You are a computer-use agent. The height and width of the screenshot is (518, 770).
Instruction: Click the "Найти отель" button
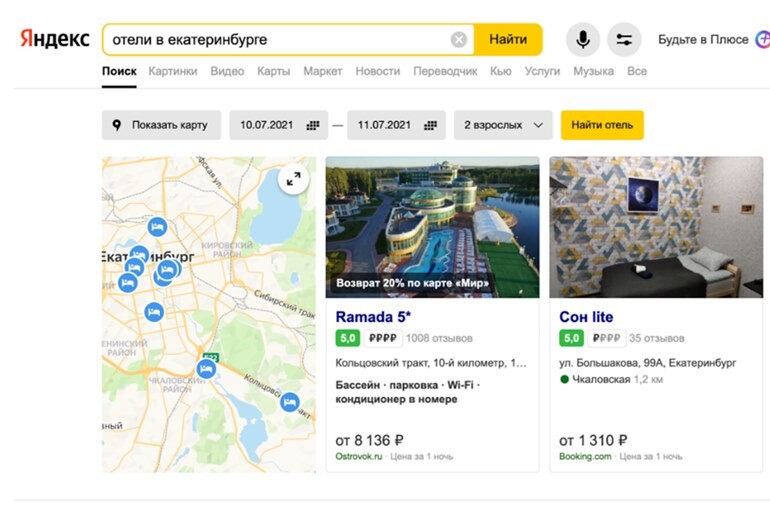coord(602,125)
